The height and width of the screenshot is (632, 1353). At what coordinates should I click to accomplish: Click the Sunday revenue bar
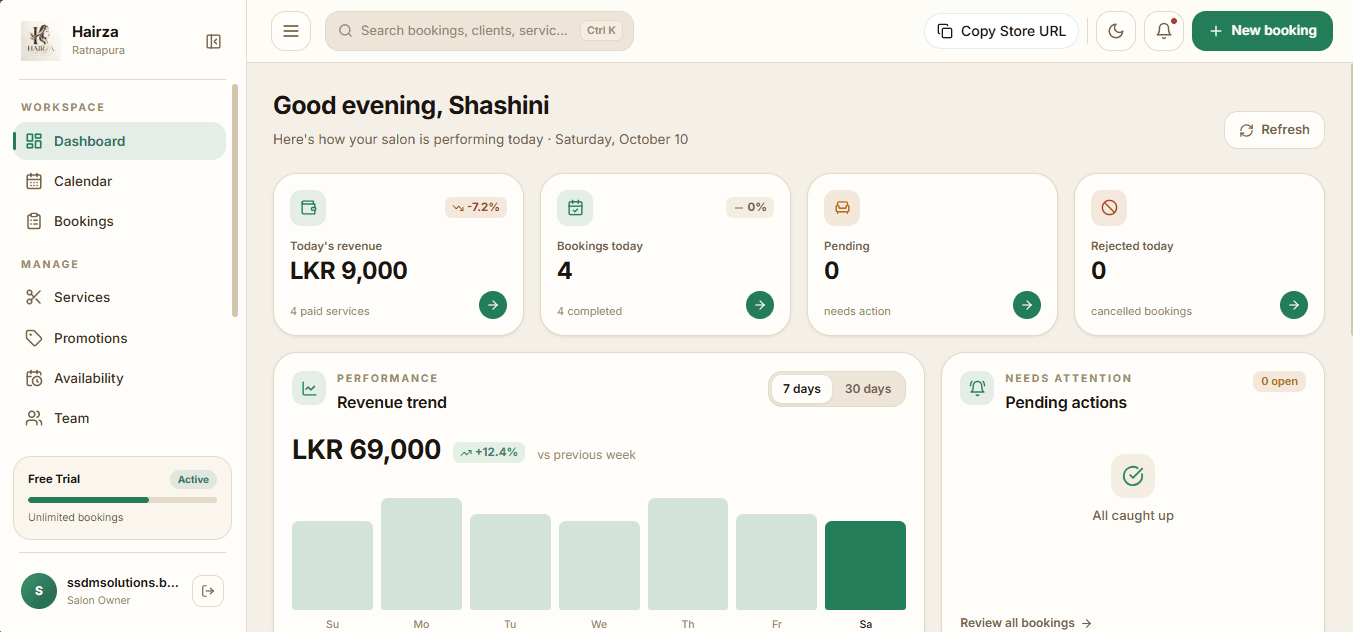pyautogui.click(x=332, y=565)
